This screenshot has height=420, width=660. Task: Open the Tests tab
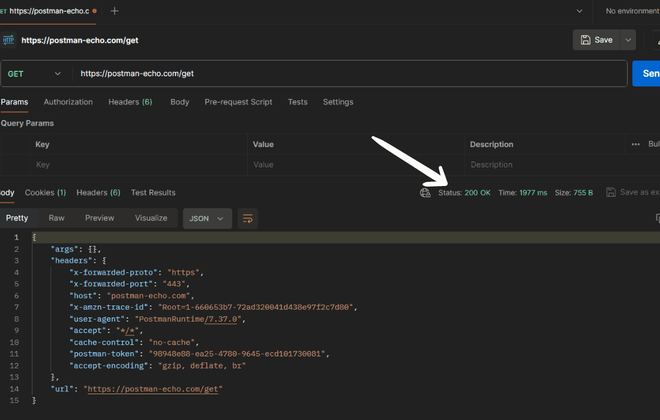click(x=298, y=102)
